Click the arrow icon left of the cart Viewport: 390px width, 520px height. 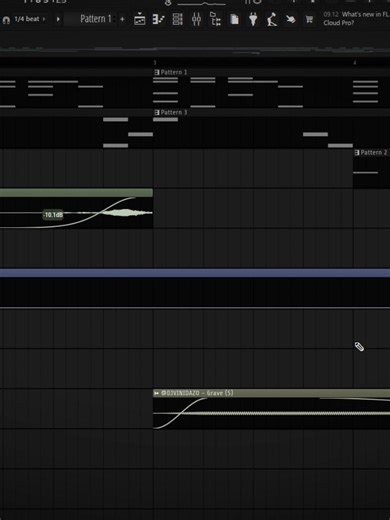point(291,19)
